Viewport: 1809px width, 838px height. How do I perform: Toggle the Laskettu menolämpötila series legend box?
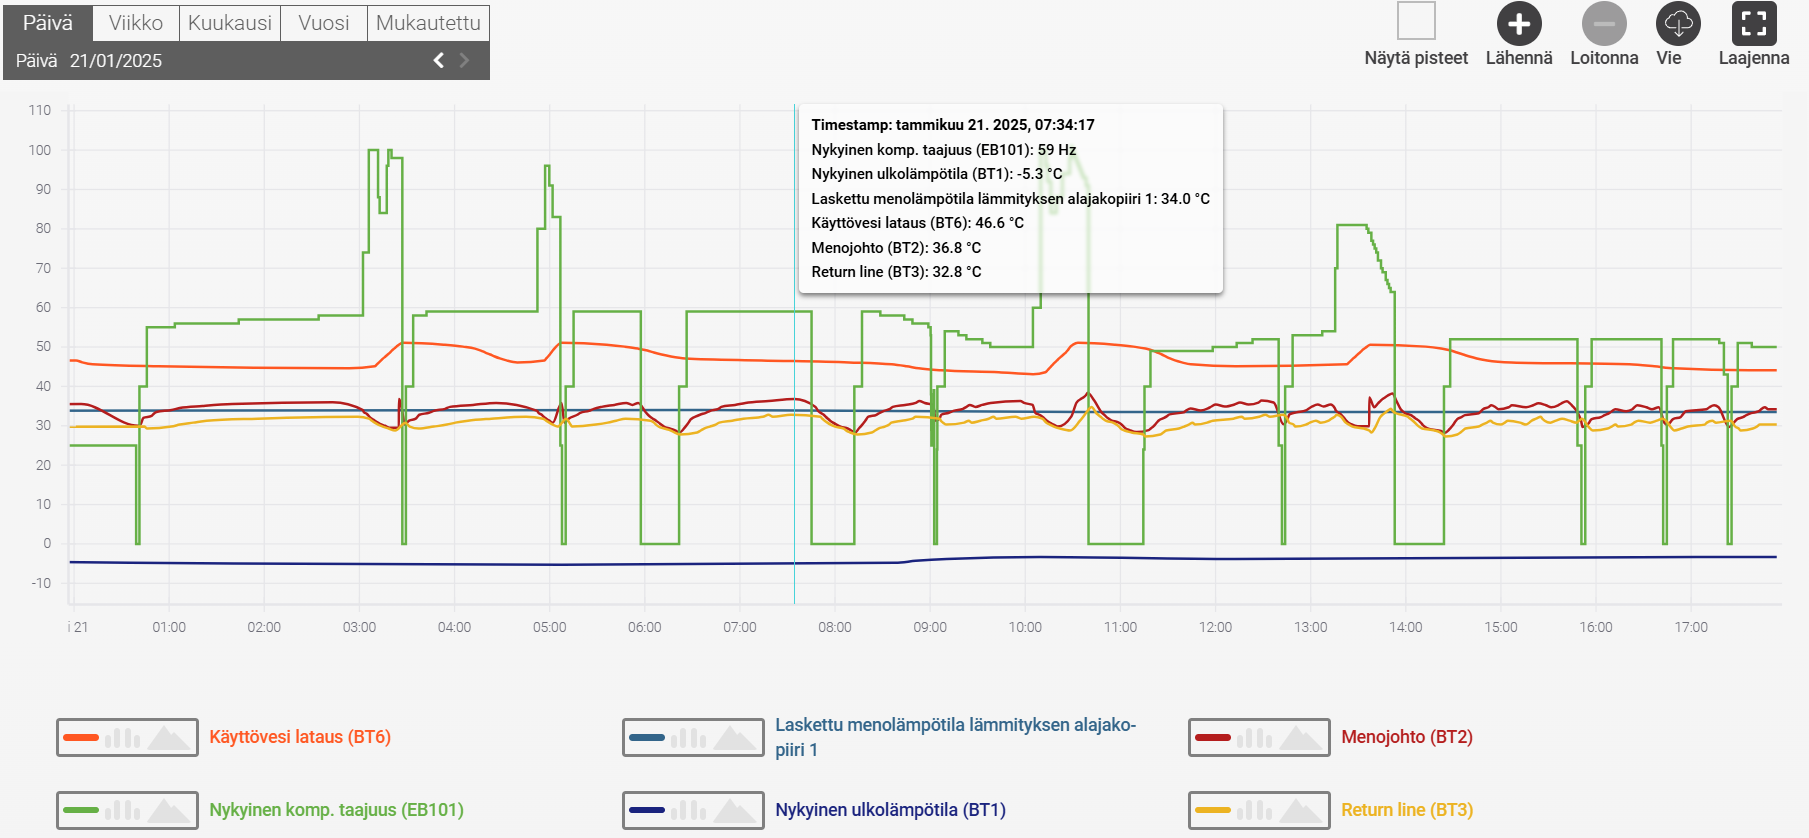pos(693,738)
